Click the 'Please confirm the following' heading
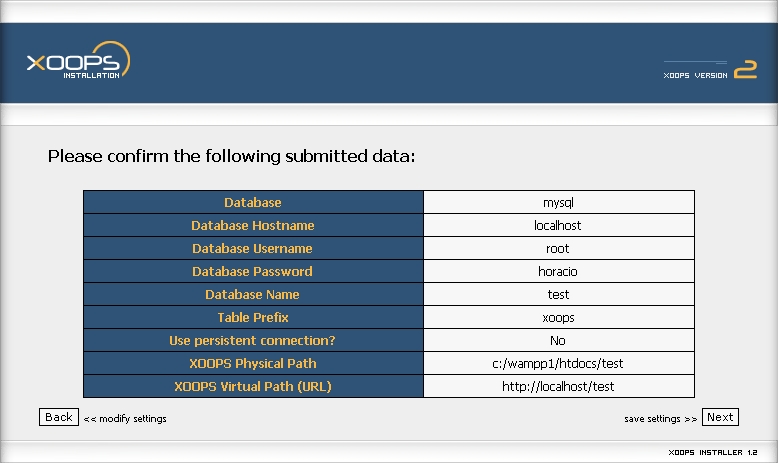 click(x=231, y=156)
